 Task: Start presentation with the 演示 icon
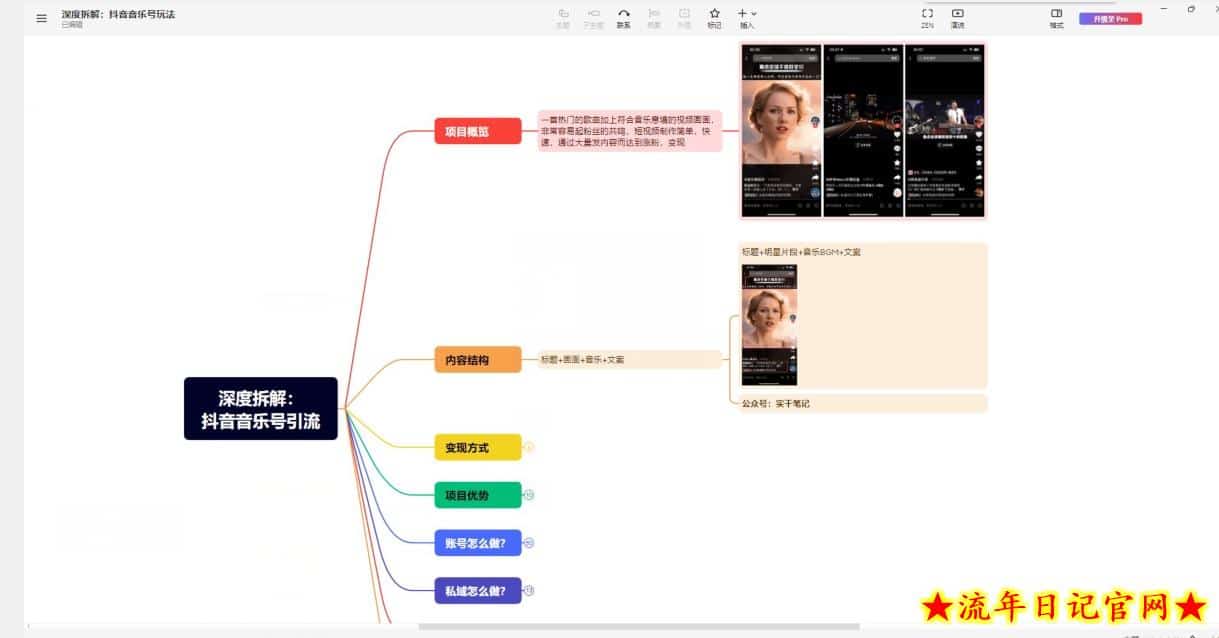(x=956, y=14)
